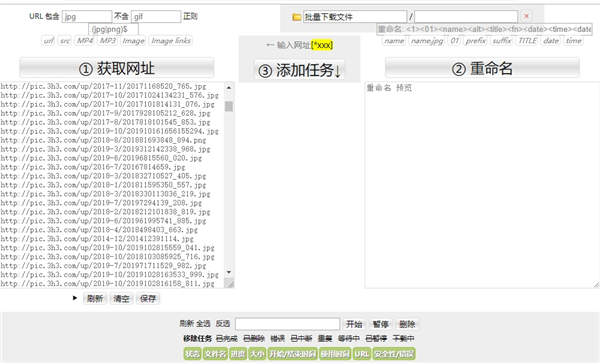This screenshot has width=600, height=363.
Task: Remove 等待中 tasks
Action: pyautogui.click(x=349, y=339)
